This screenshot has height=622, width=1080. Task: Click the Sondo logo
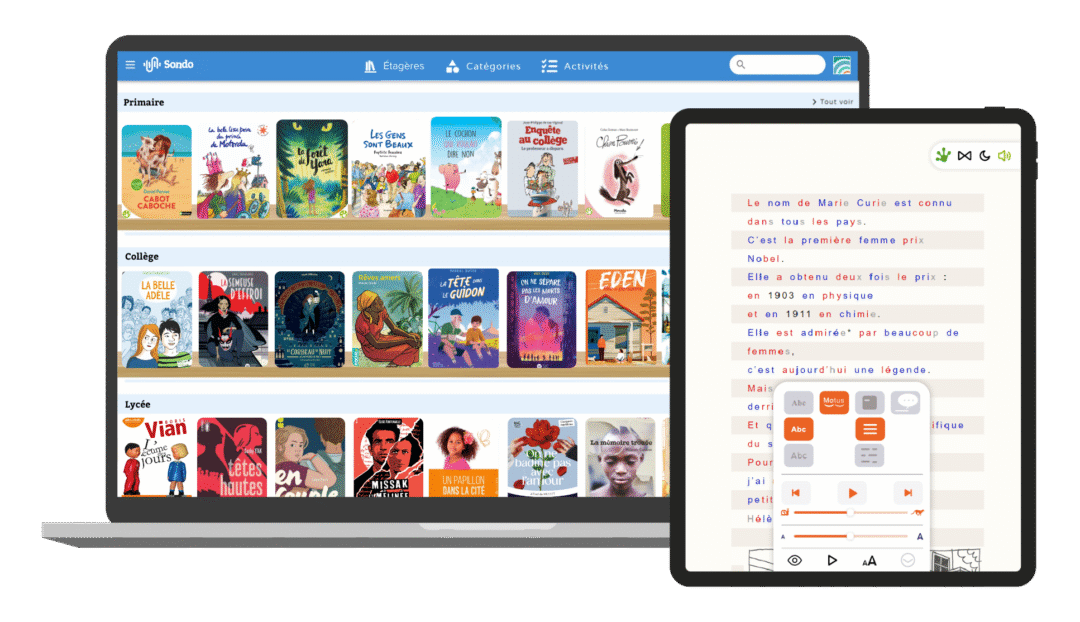[168, 65]
